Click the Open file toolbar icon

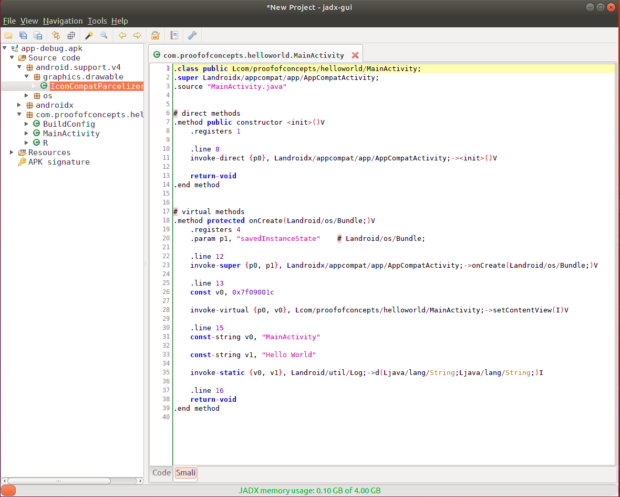click(x=8, y=35)
